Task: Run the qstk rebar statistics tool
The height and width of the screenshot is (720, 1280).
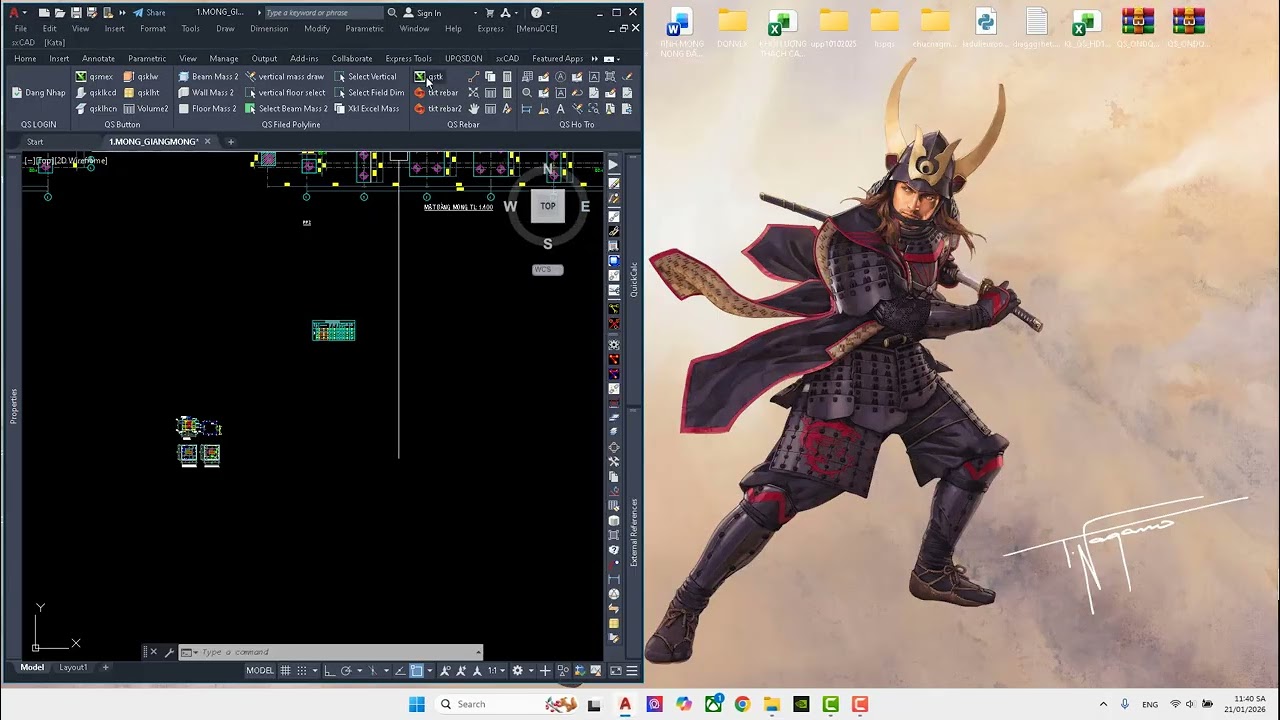Action: pos(429,77)
